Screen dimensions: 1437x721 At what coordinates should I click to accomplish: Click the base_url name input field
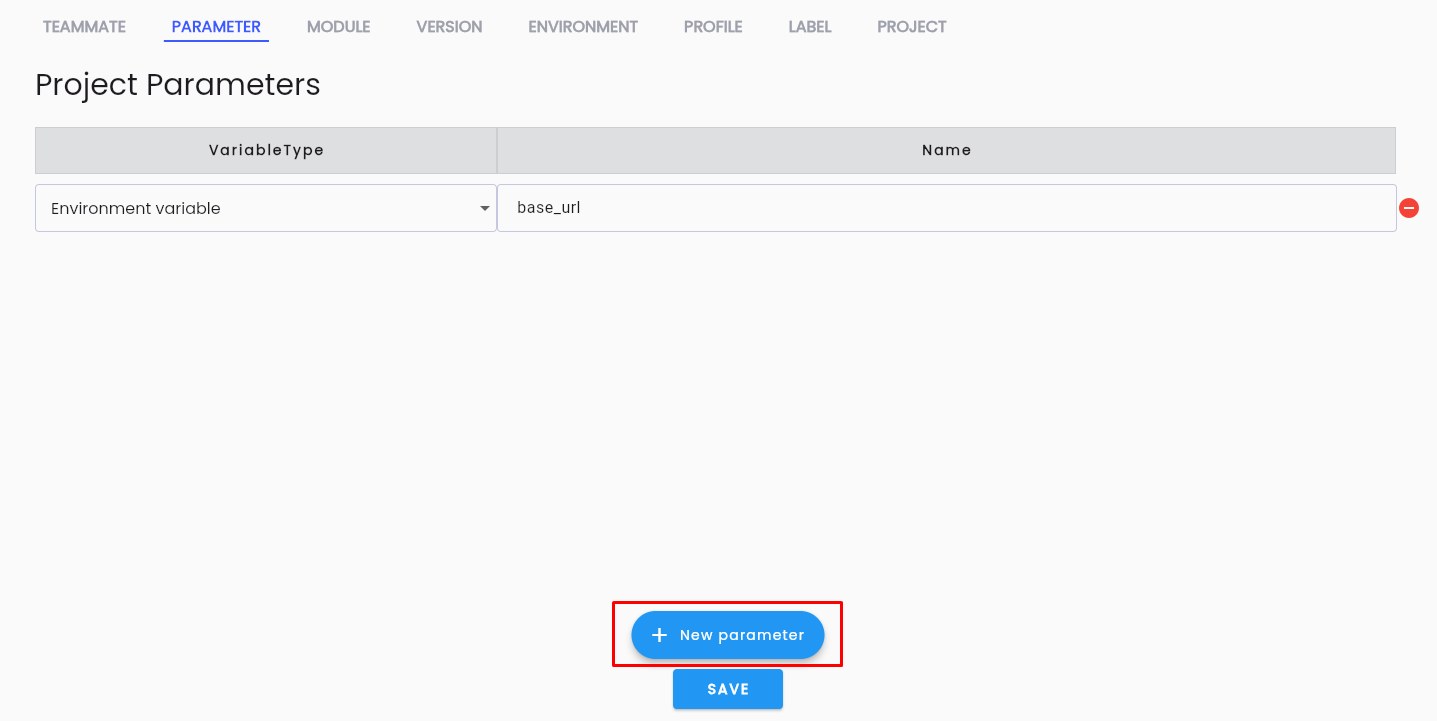coord(946,208)
